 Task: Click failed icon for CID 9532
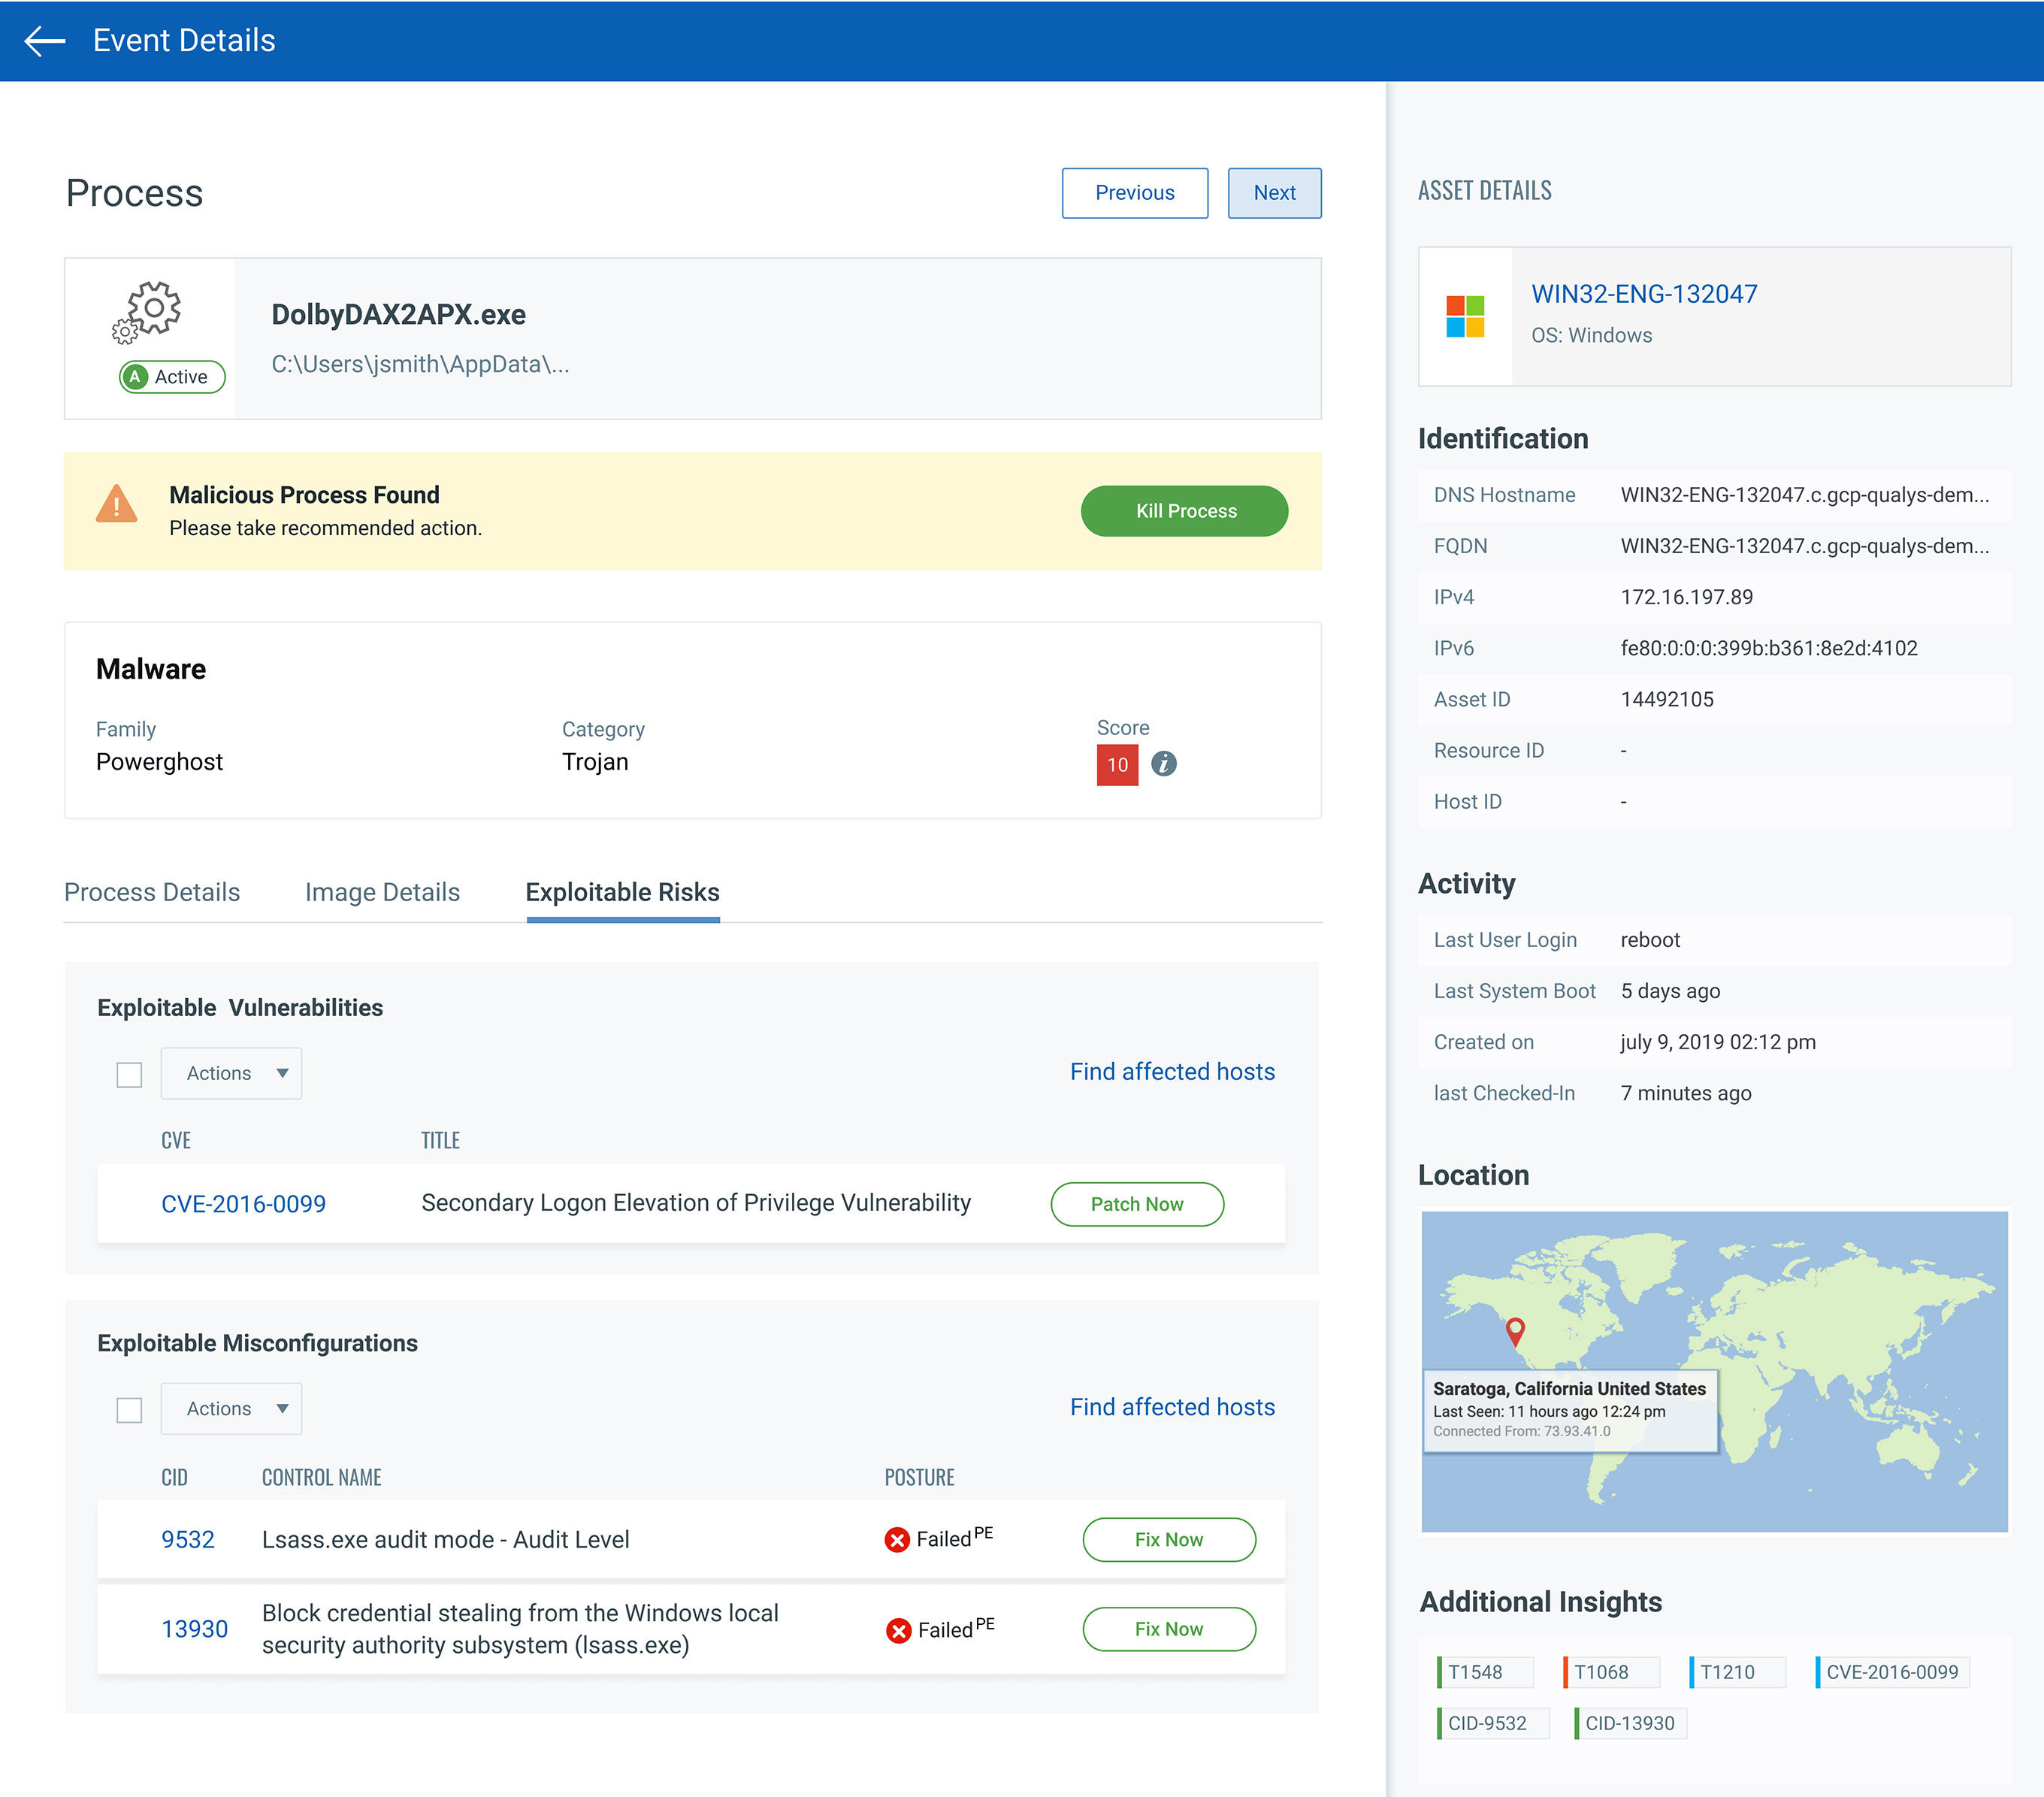[x=897, y=1539]
